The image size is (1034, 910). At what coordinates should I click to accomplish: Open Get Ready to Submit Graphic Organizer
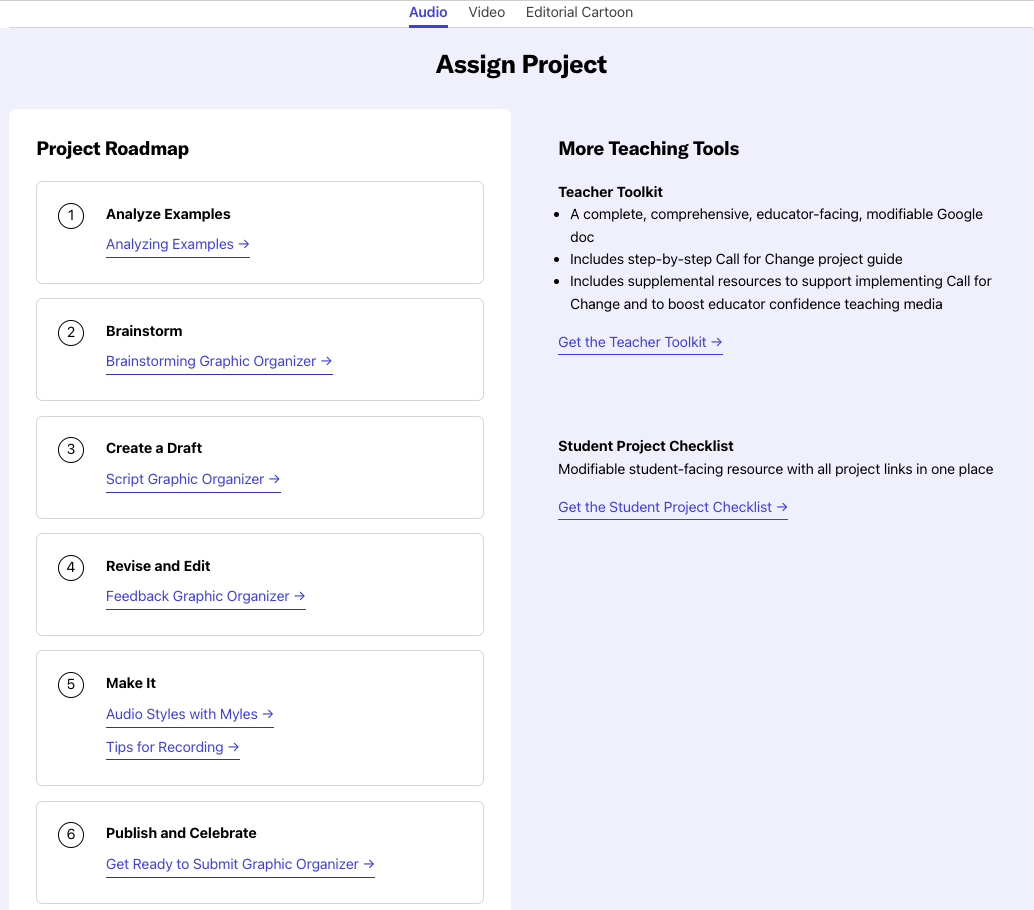[240, 864]
